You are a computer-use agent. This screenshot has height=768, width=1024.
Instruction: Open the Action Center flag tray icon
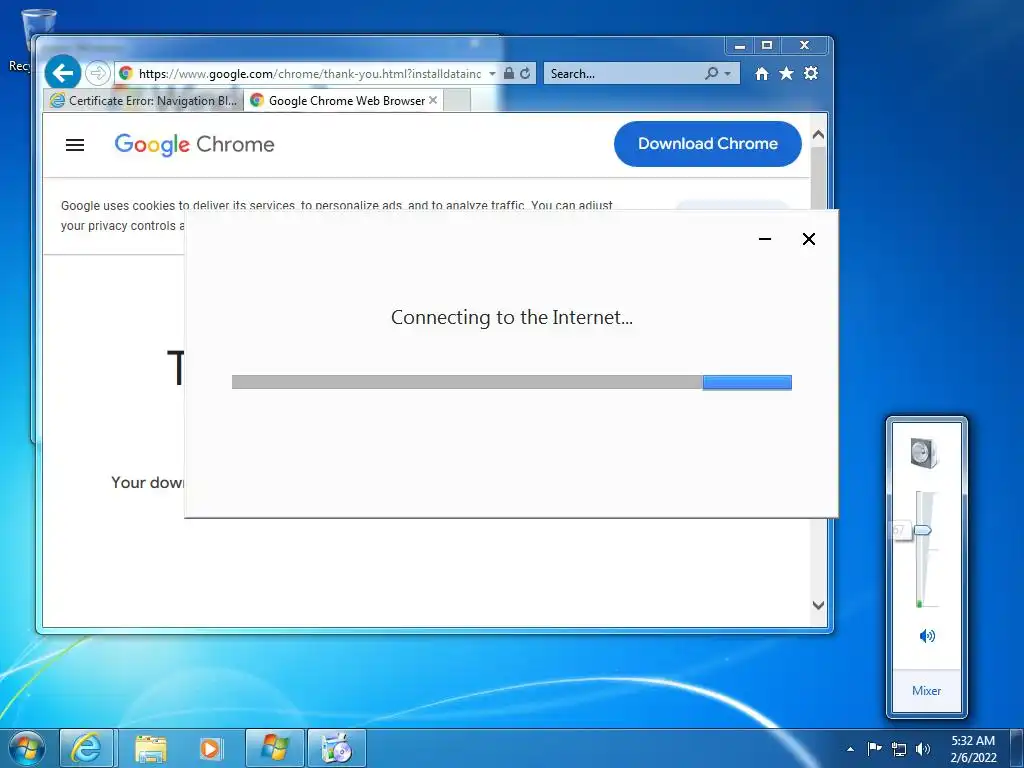click(874, 748)
